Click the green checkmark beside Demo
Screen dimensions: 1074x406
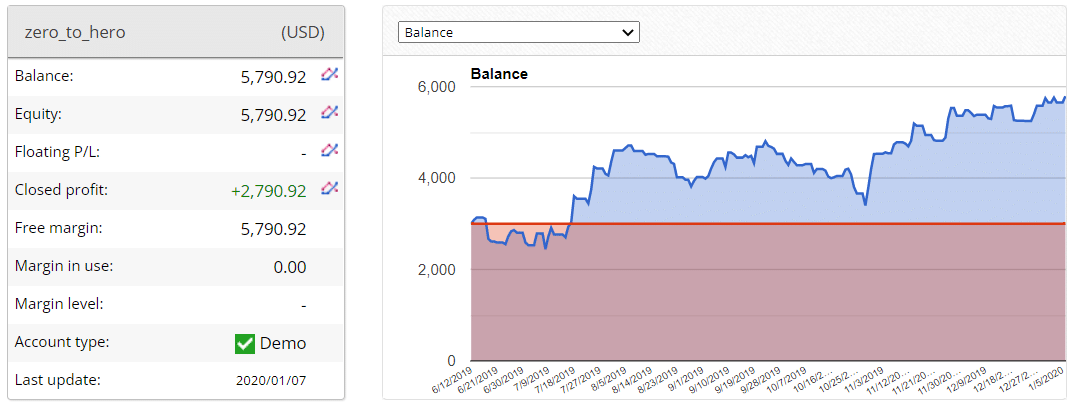tap(244, 343)
